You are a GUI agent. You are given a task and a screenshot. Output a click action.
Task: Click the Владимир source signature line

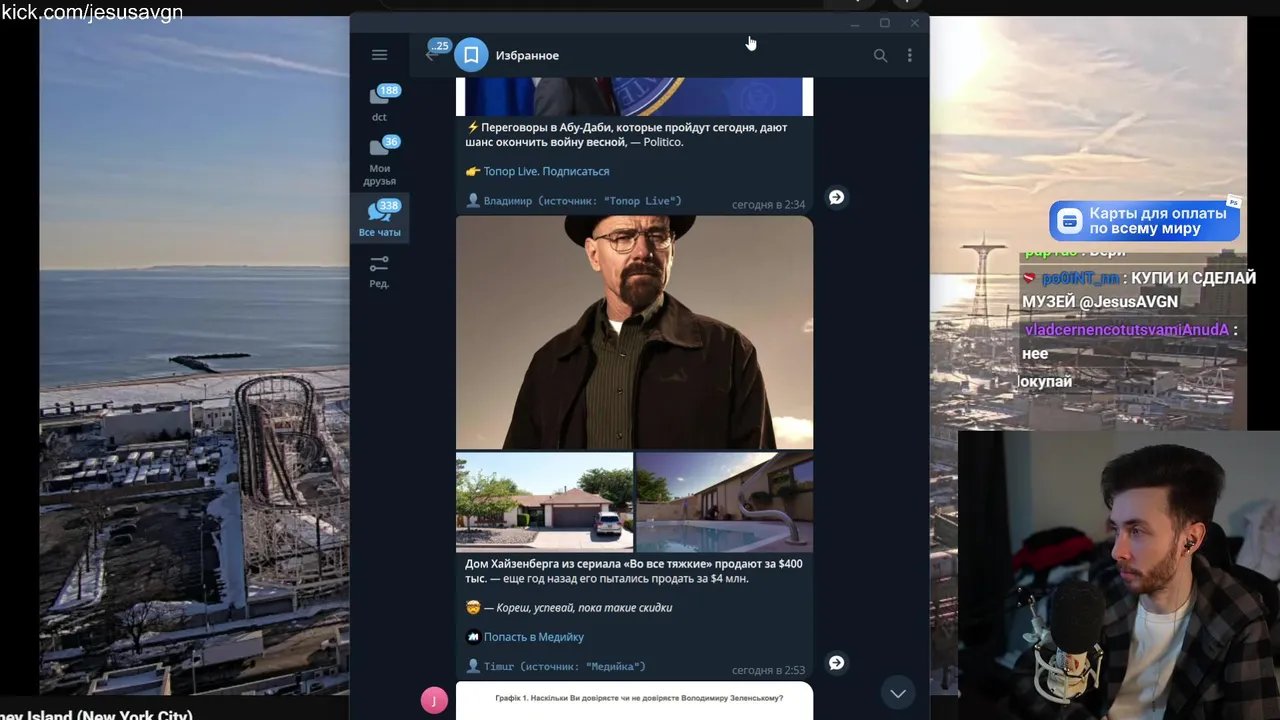574,201
